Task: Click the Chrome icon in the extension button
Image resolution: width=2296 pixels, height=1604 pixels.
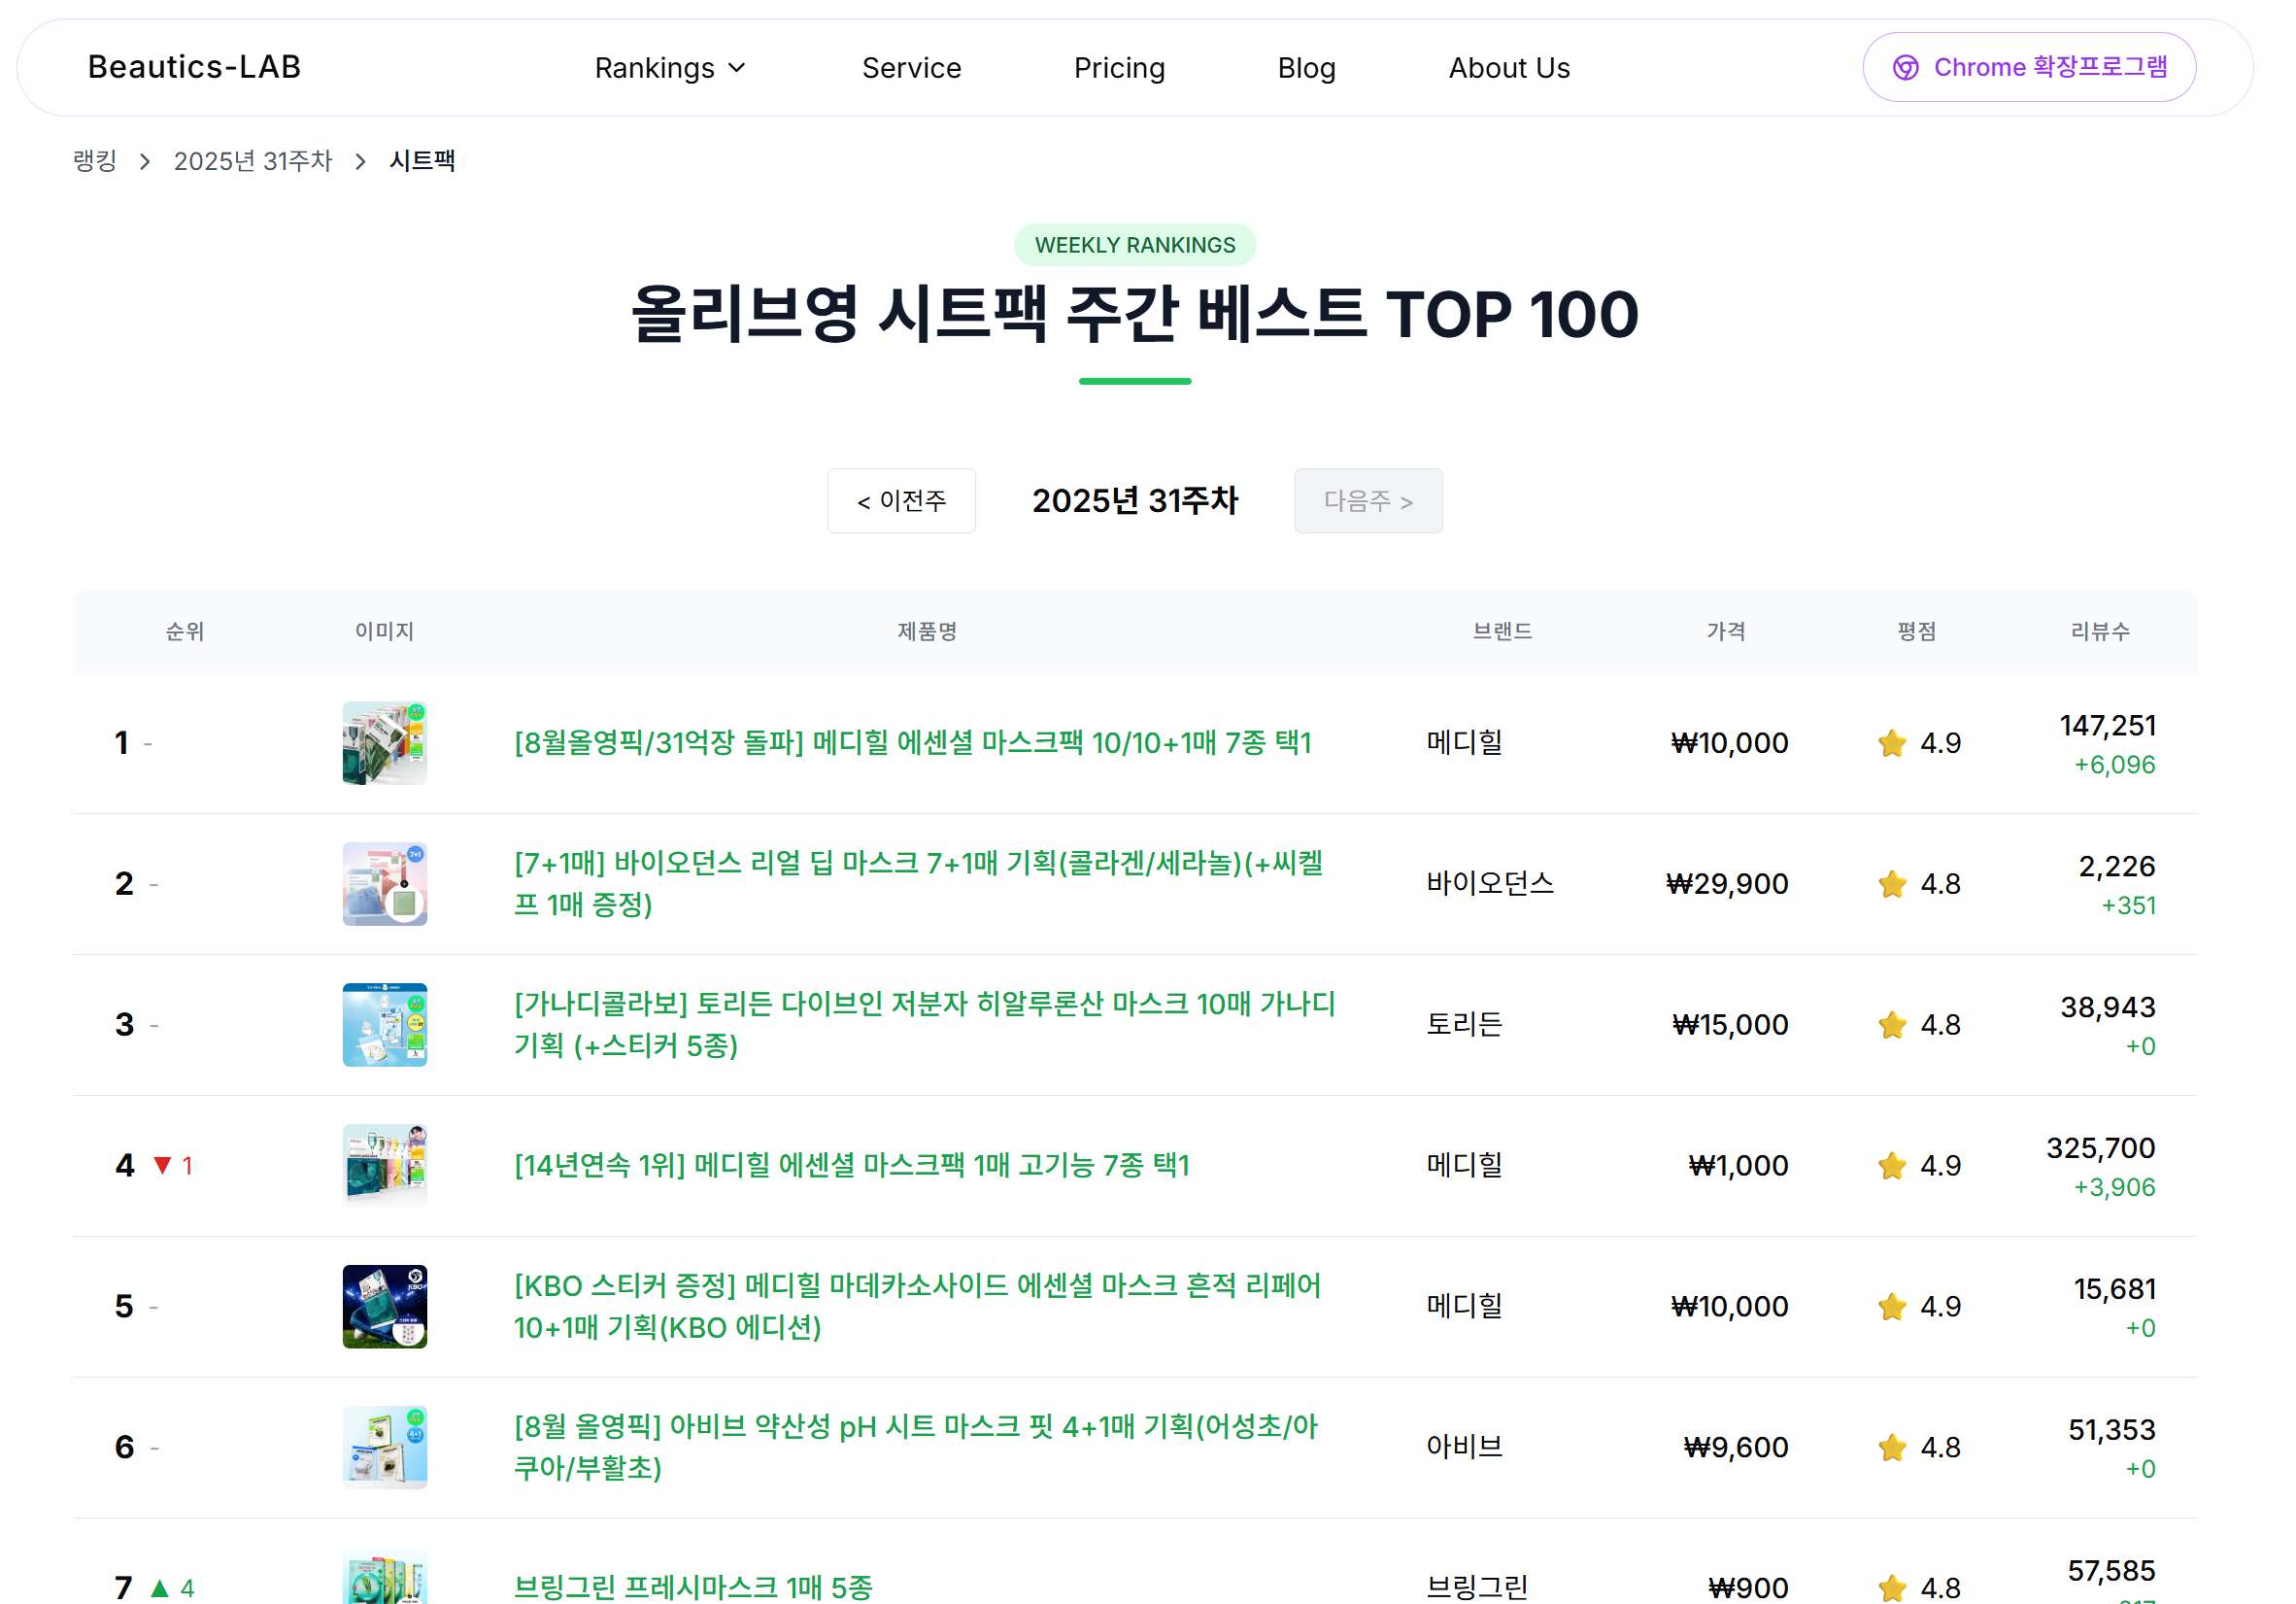Action: 1905,67
